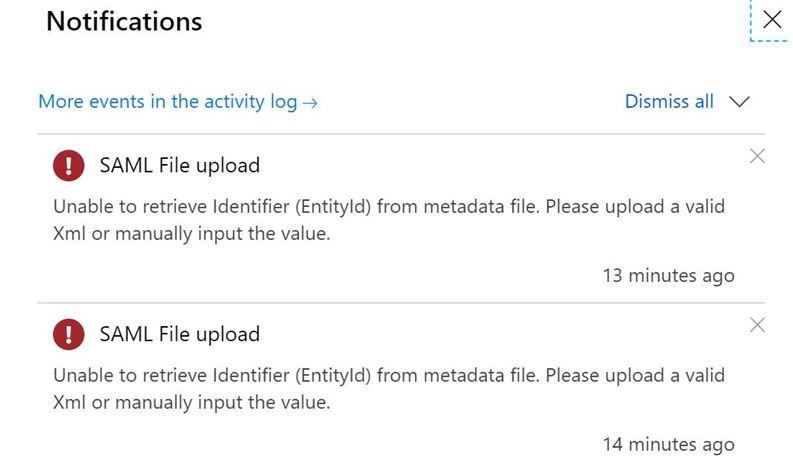The width and height of the screenshot is (793, 467).
Task: Click the divider line between the two notifications
Action: pos(401,303)
